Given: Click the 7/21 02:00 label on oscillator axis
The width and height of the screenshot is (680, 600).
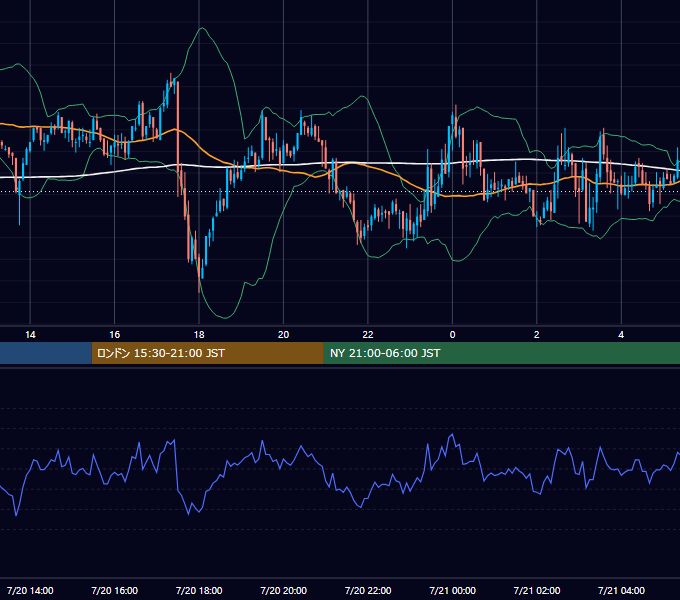Looking at the screenshot, I should (x=536, y=590).
